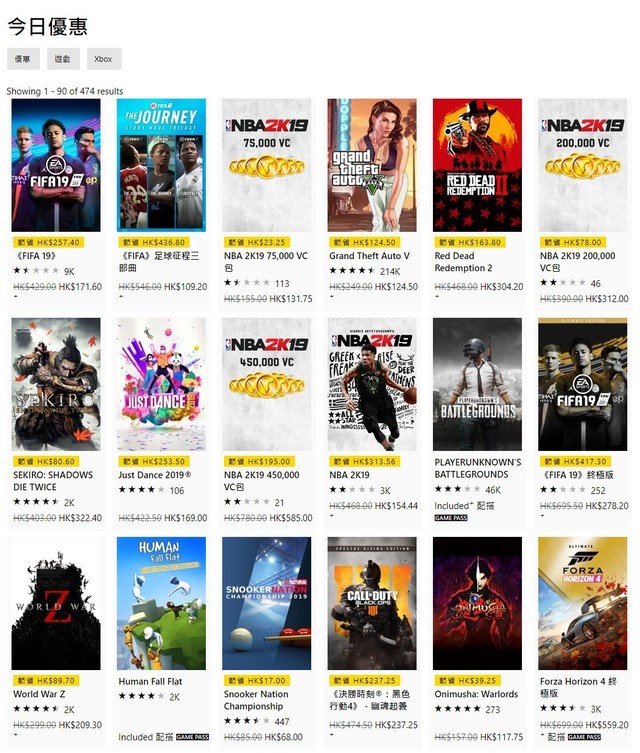Click the Game Pass badge under Forza Horizon 4
Viewport: 640px width, 753px height.
584,737
